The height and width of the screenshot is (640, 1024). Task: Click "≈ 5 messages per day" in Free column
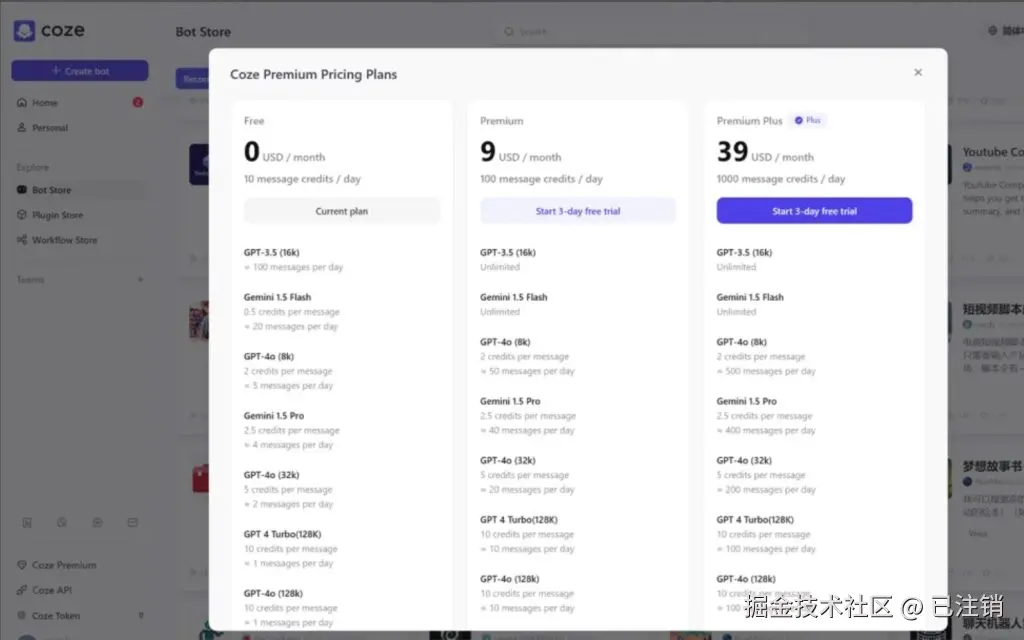pos(289,386)
